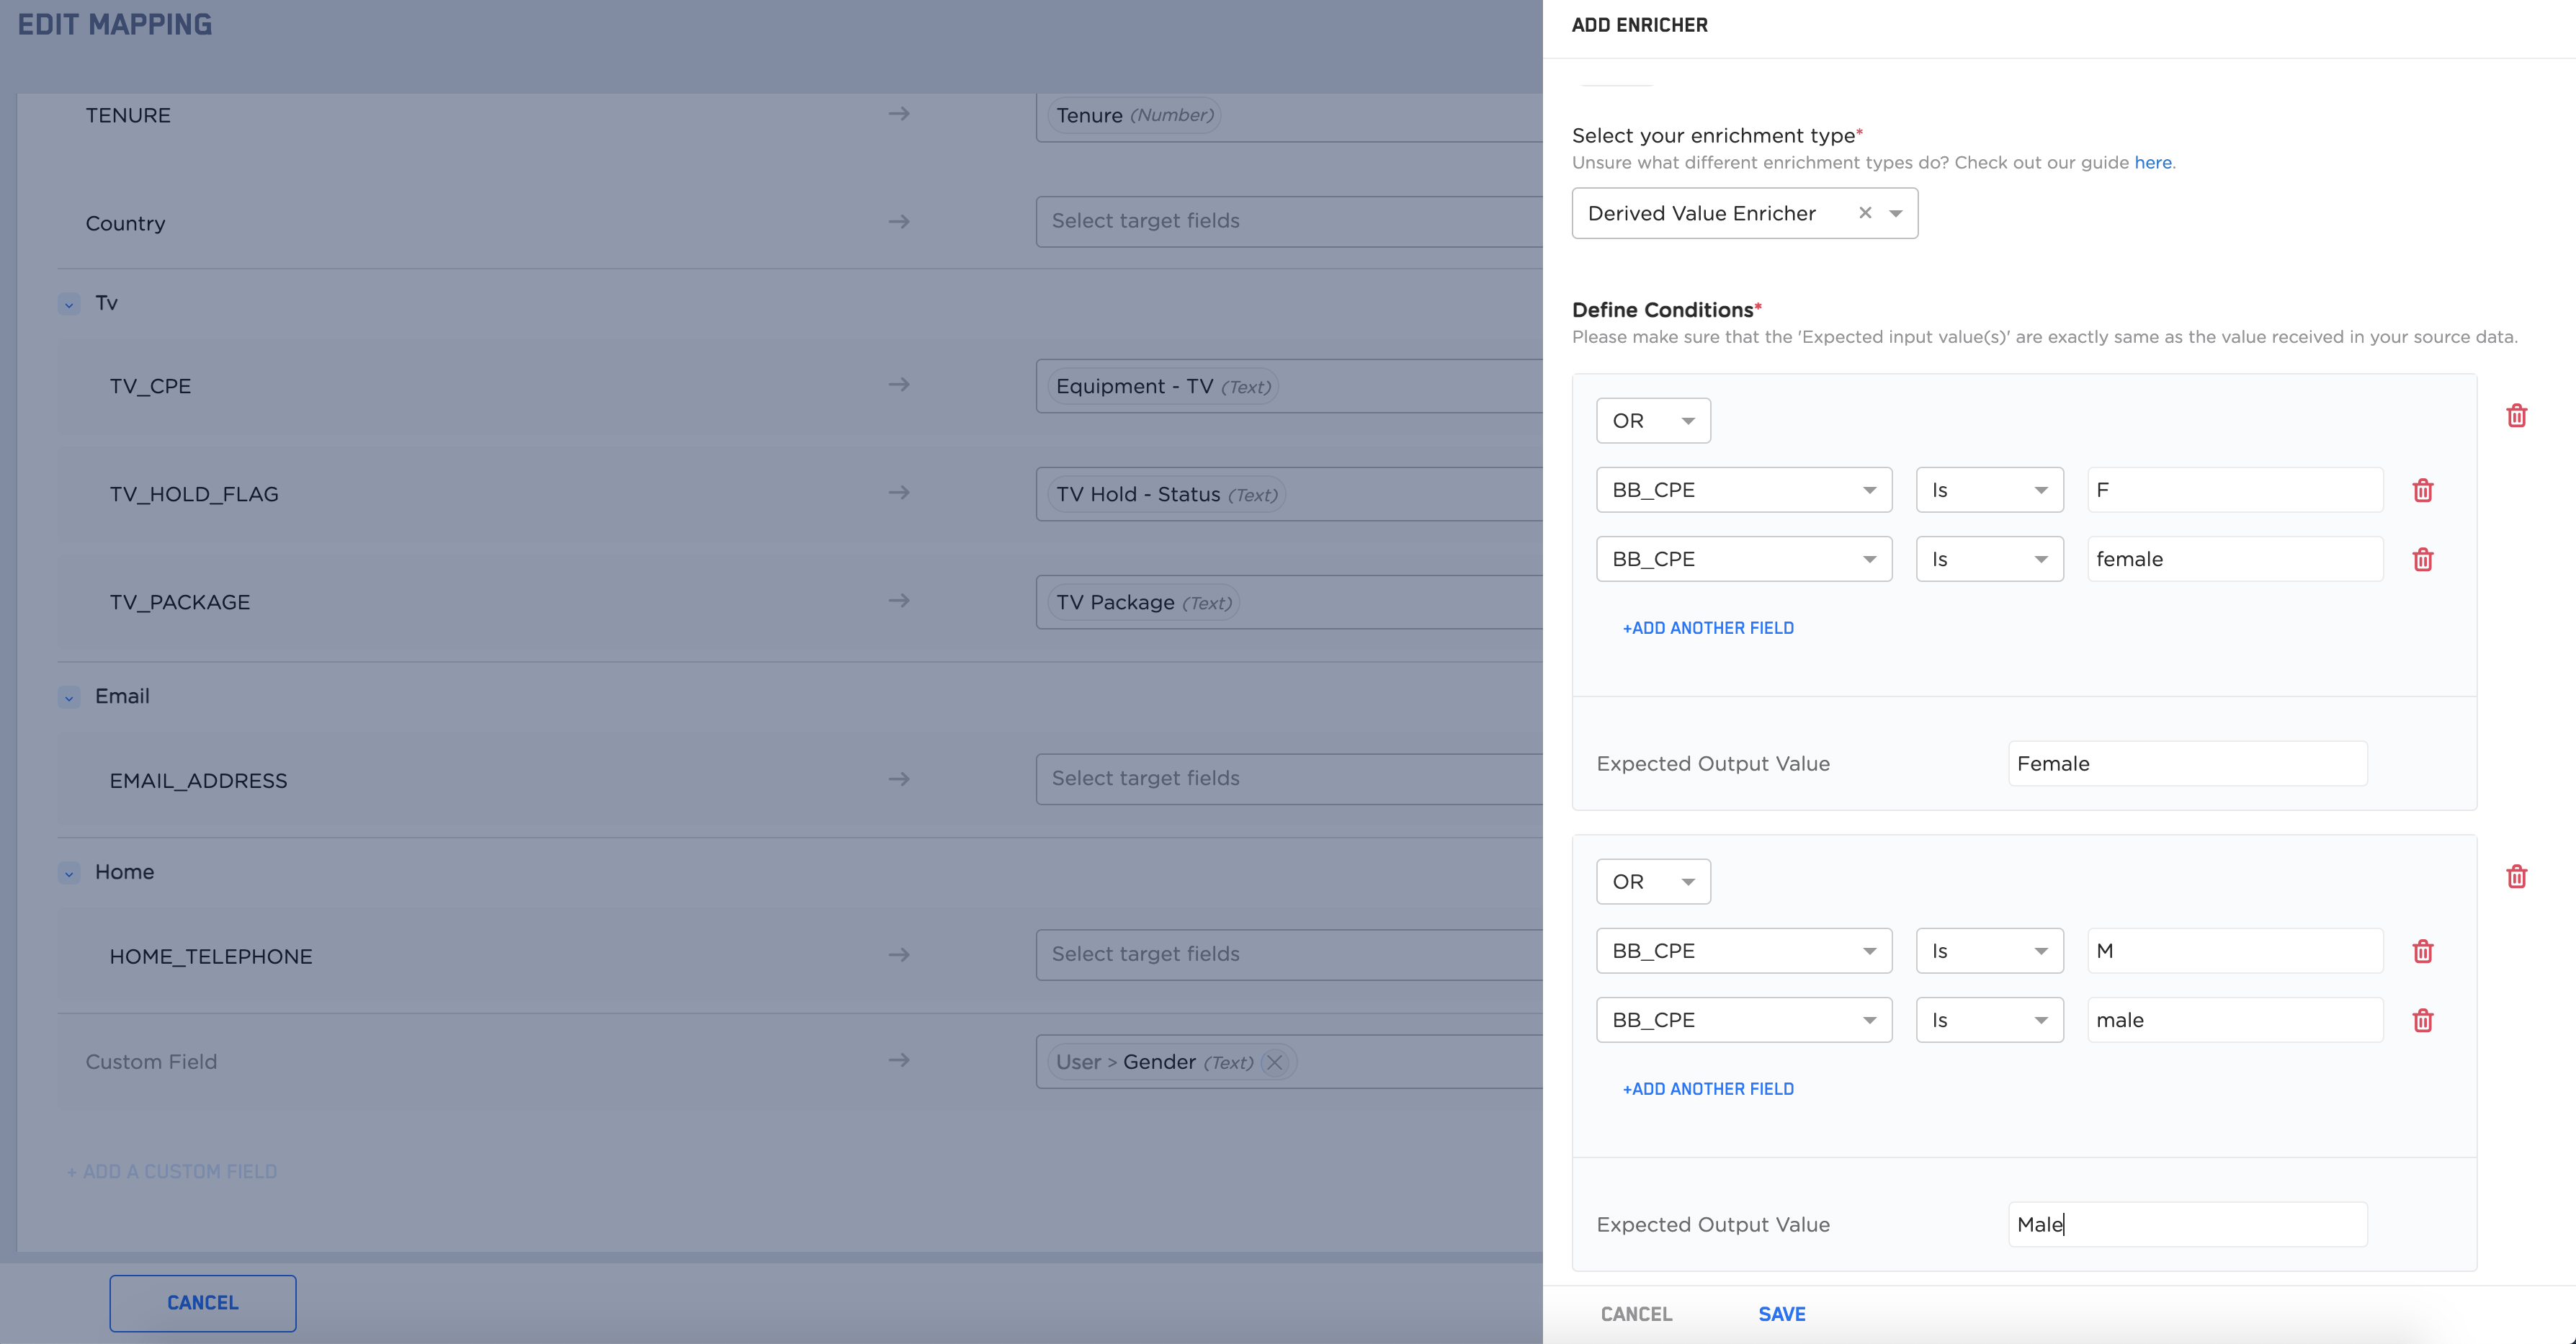Screen dimensions: 2576x1344
Task: Collapse the Tv section
Action: [69, 304]
